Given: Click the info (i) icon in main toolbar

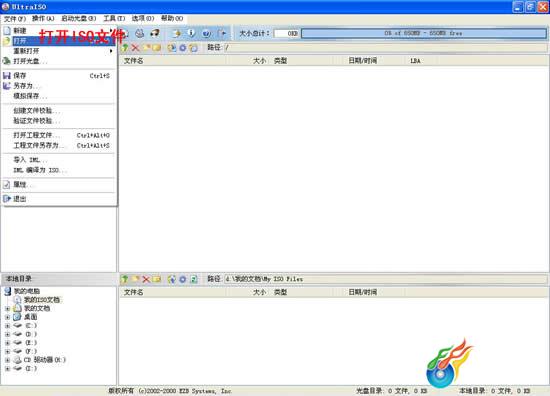Looking at the screenshot, I should click(x=191, y=33).
